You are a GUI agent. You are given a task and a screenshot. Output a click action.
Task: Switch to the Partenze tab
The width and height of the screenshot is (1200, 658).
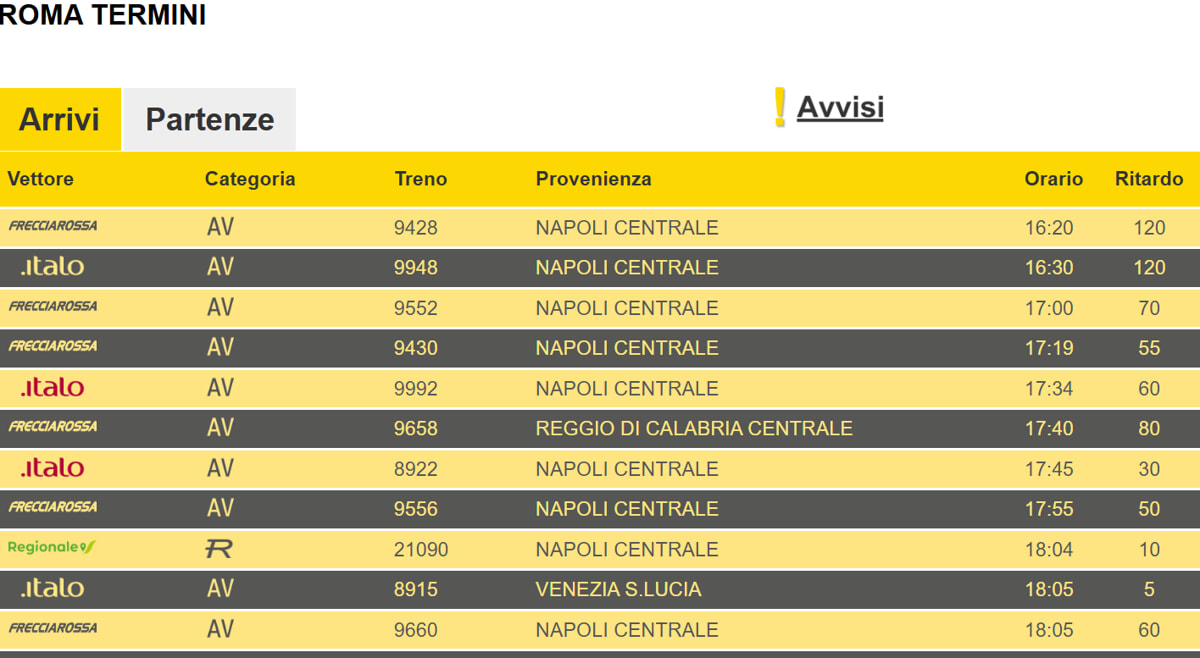209,120
